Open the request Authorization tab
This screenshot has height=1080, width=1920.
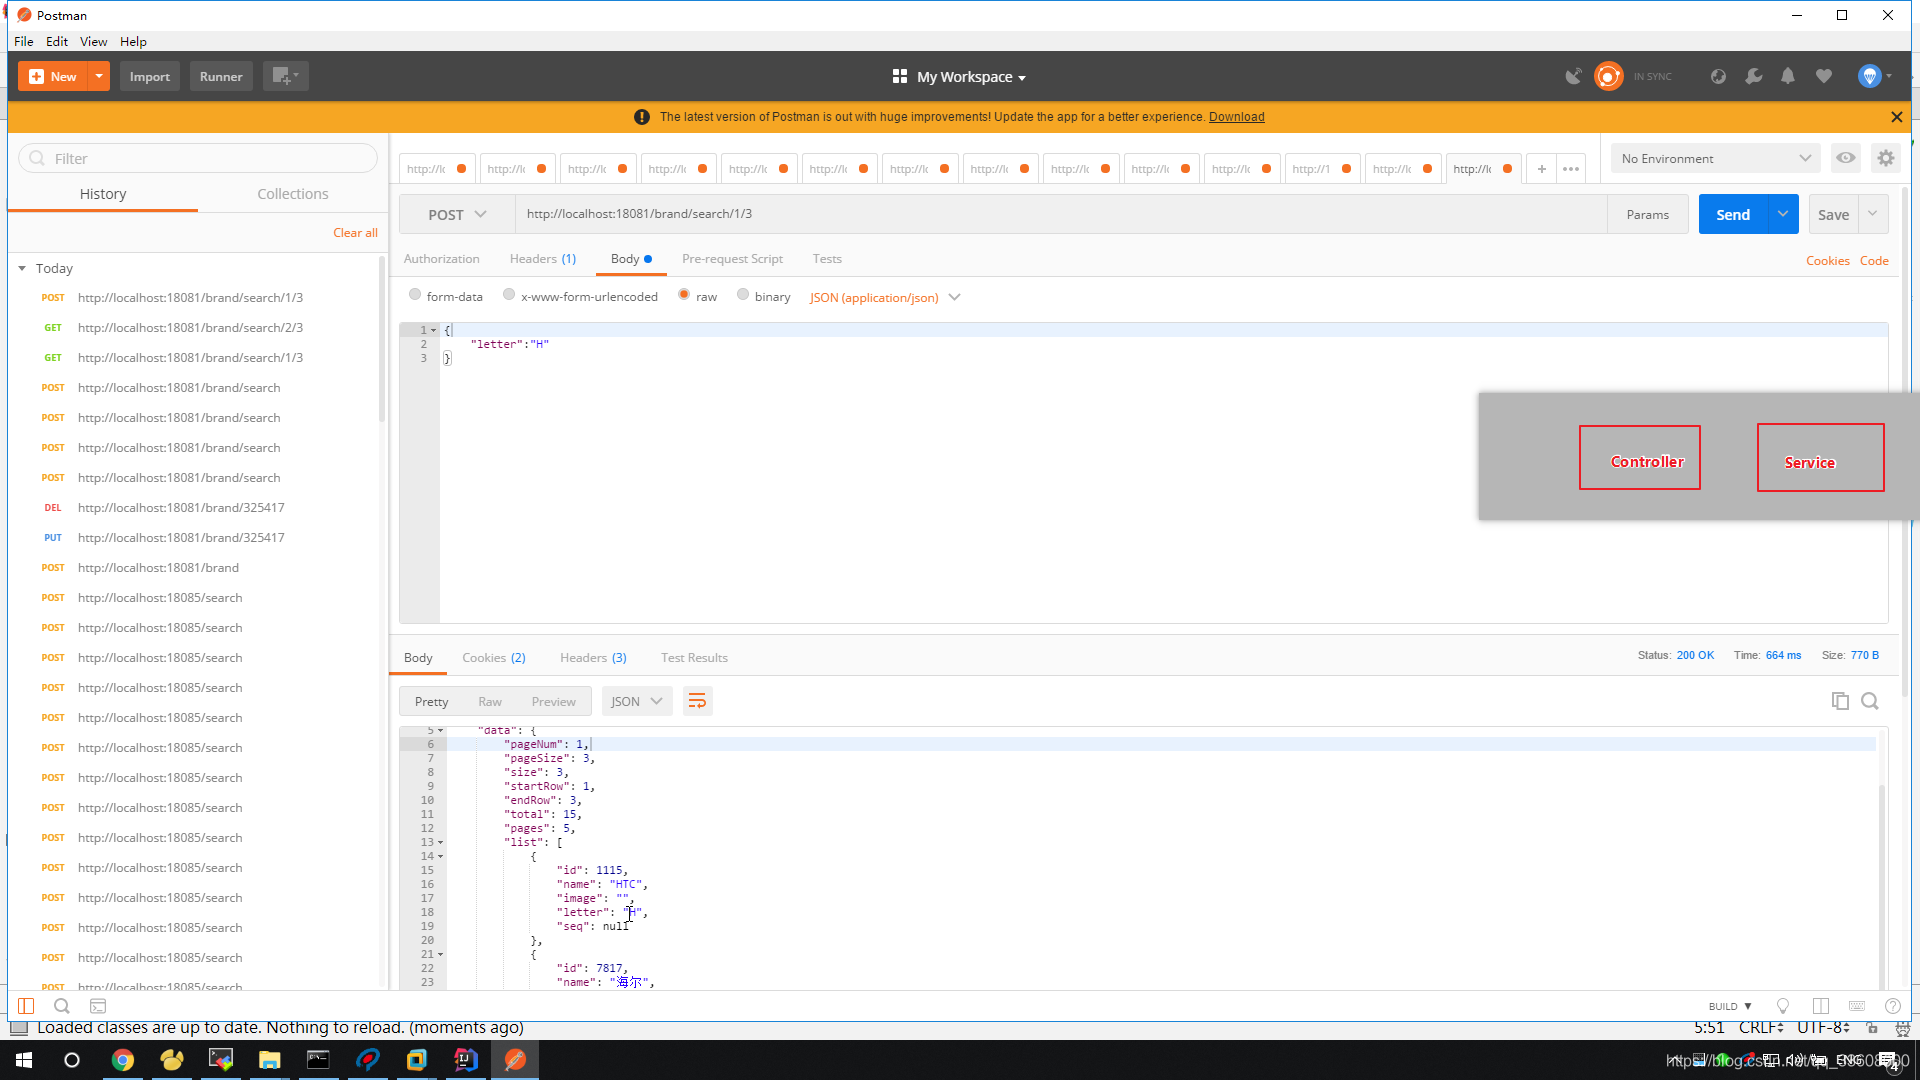[441, 258]
